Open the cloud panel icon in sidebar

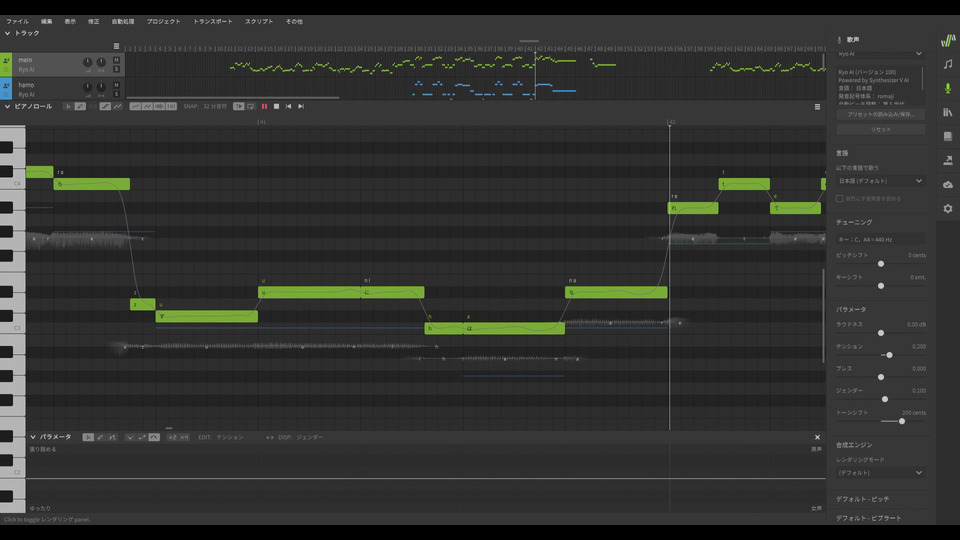tap(948, 184)
